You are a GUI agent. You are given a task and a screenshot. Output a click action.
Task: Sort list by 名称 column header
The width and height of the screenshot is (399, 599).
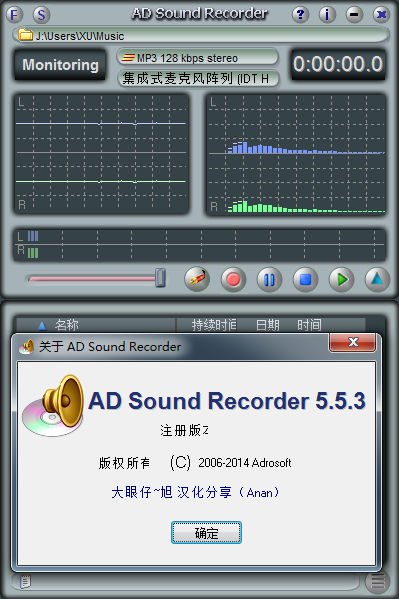coord(96,325)
